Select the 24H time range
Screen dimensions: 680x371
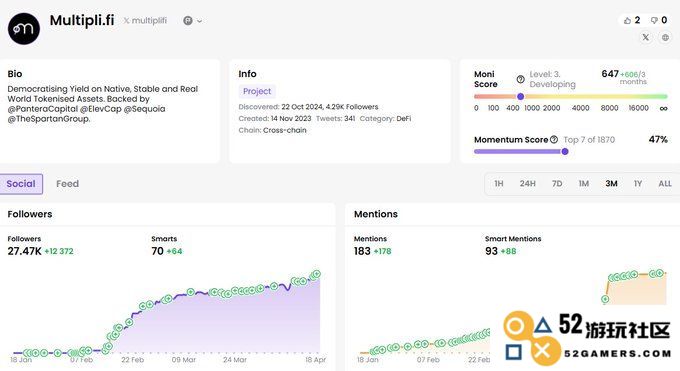[x=528, y=184]
